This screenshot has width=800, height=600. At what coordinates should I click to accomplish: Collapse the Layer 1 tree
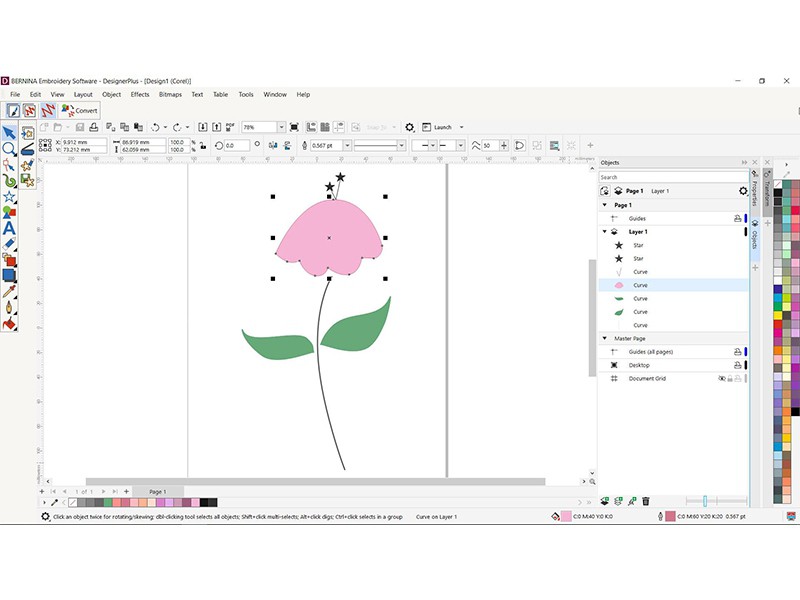[604, 231]
